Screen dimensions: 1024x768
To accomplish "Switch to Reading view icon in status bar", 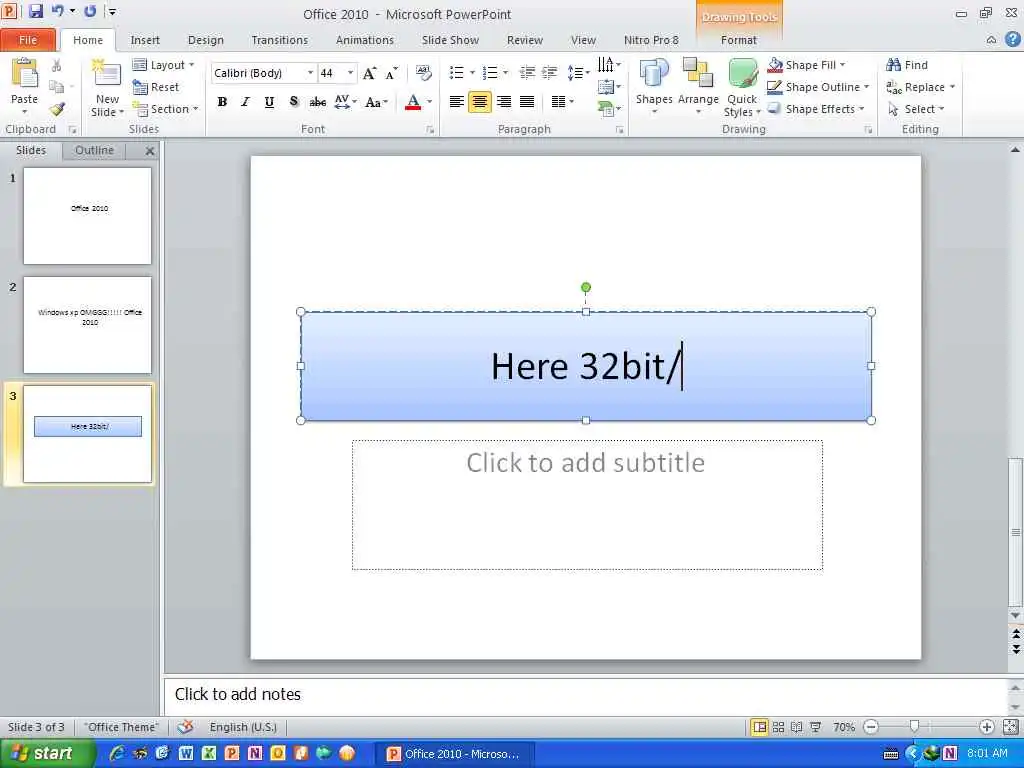I will (x=797, y=727).
